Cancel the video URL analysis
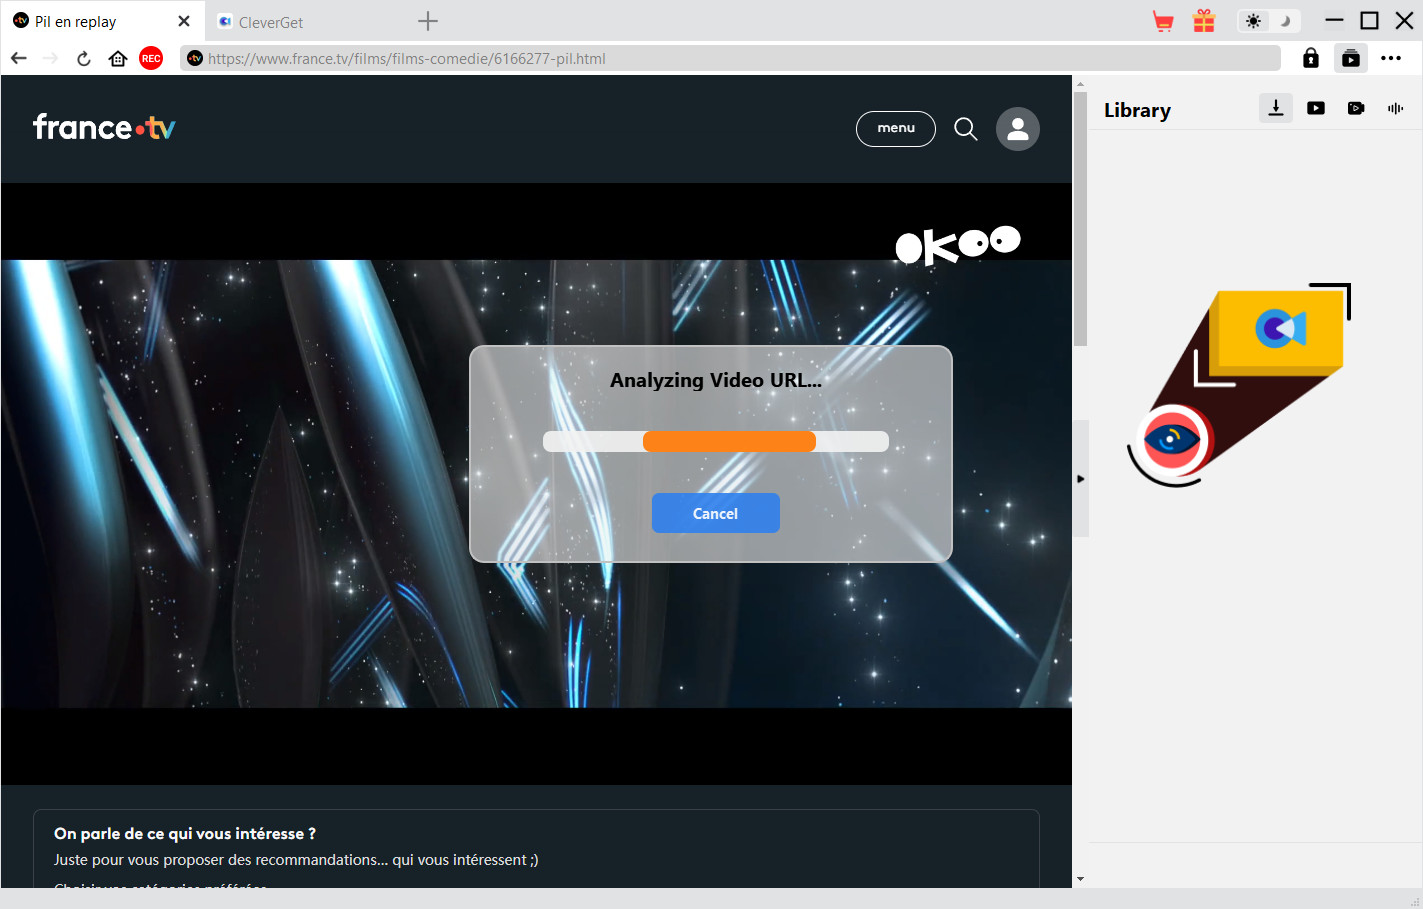1423x909 pixels. click(x=716, y=513)
